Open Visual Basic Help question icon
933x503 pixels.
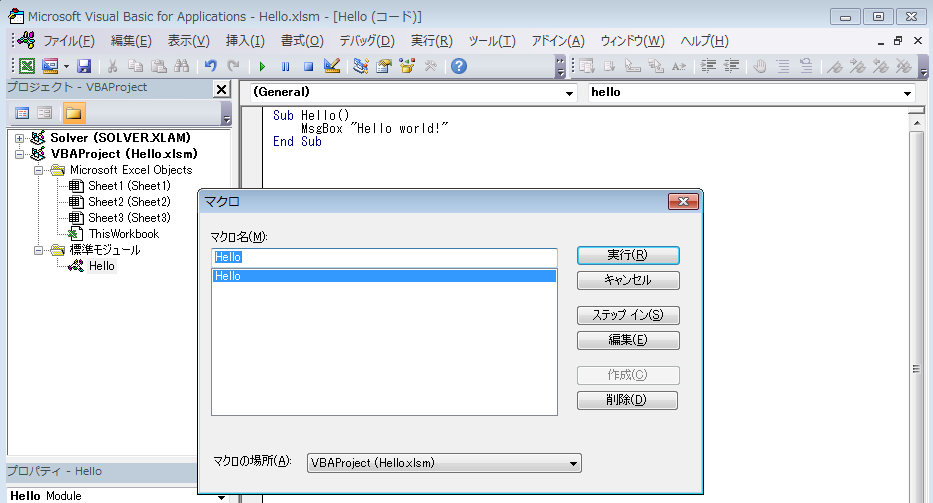(x=459, y=66)
